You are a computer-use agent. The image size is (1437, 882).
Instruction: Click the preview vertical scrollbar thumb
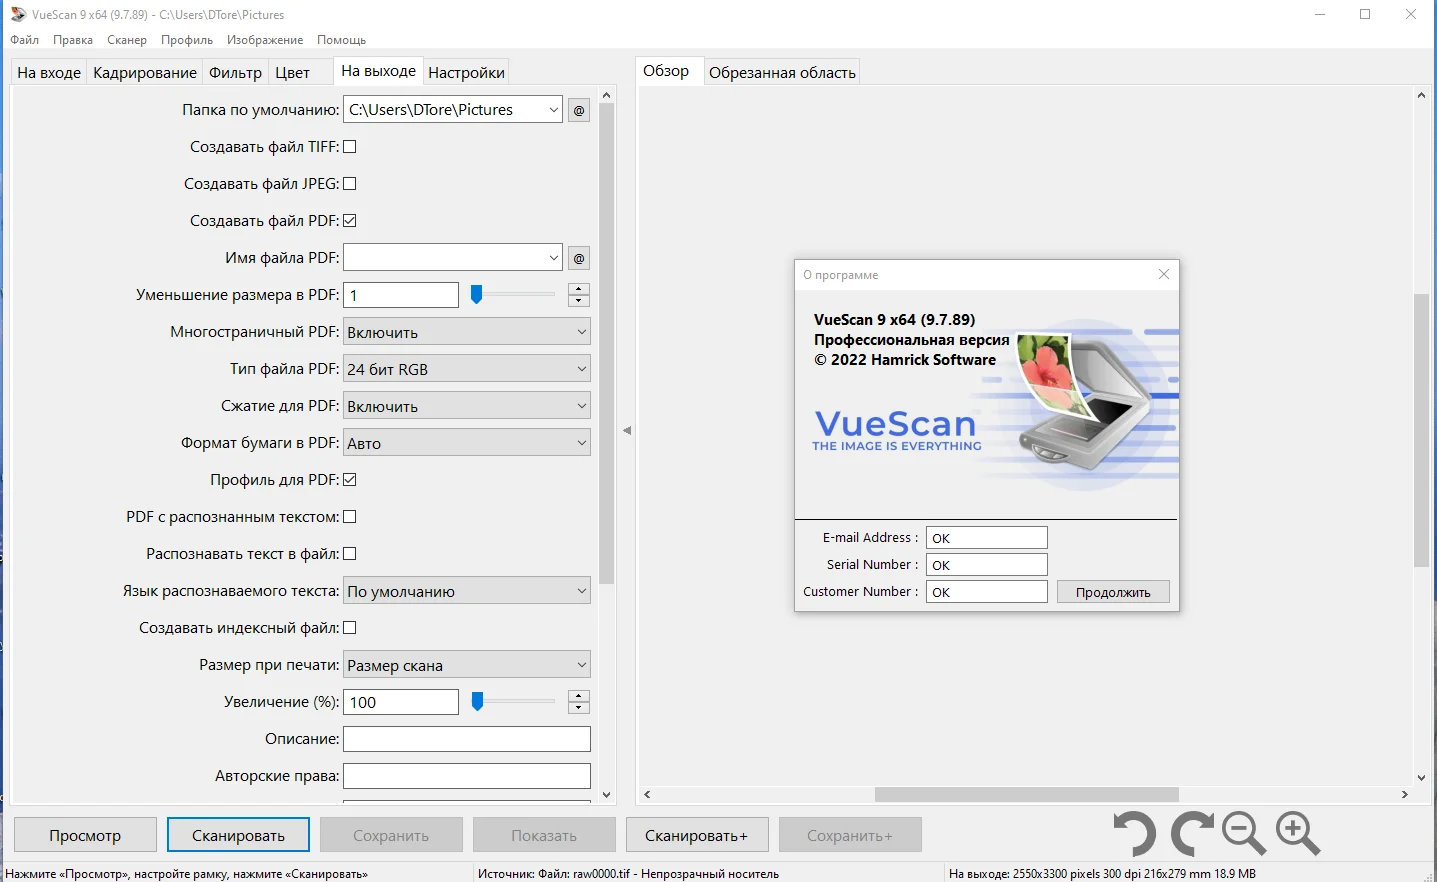pyautogui.click(x=1422, y=430)
